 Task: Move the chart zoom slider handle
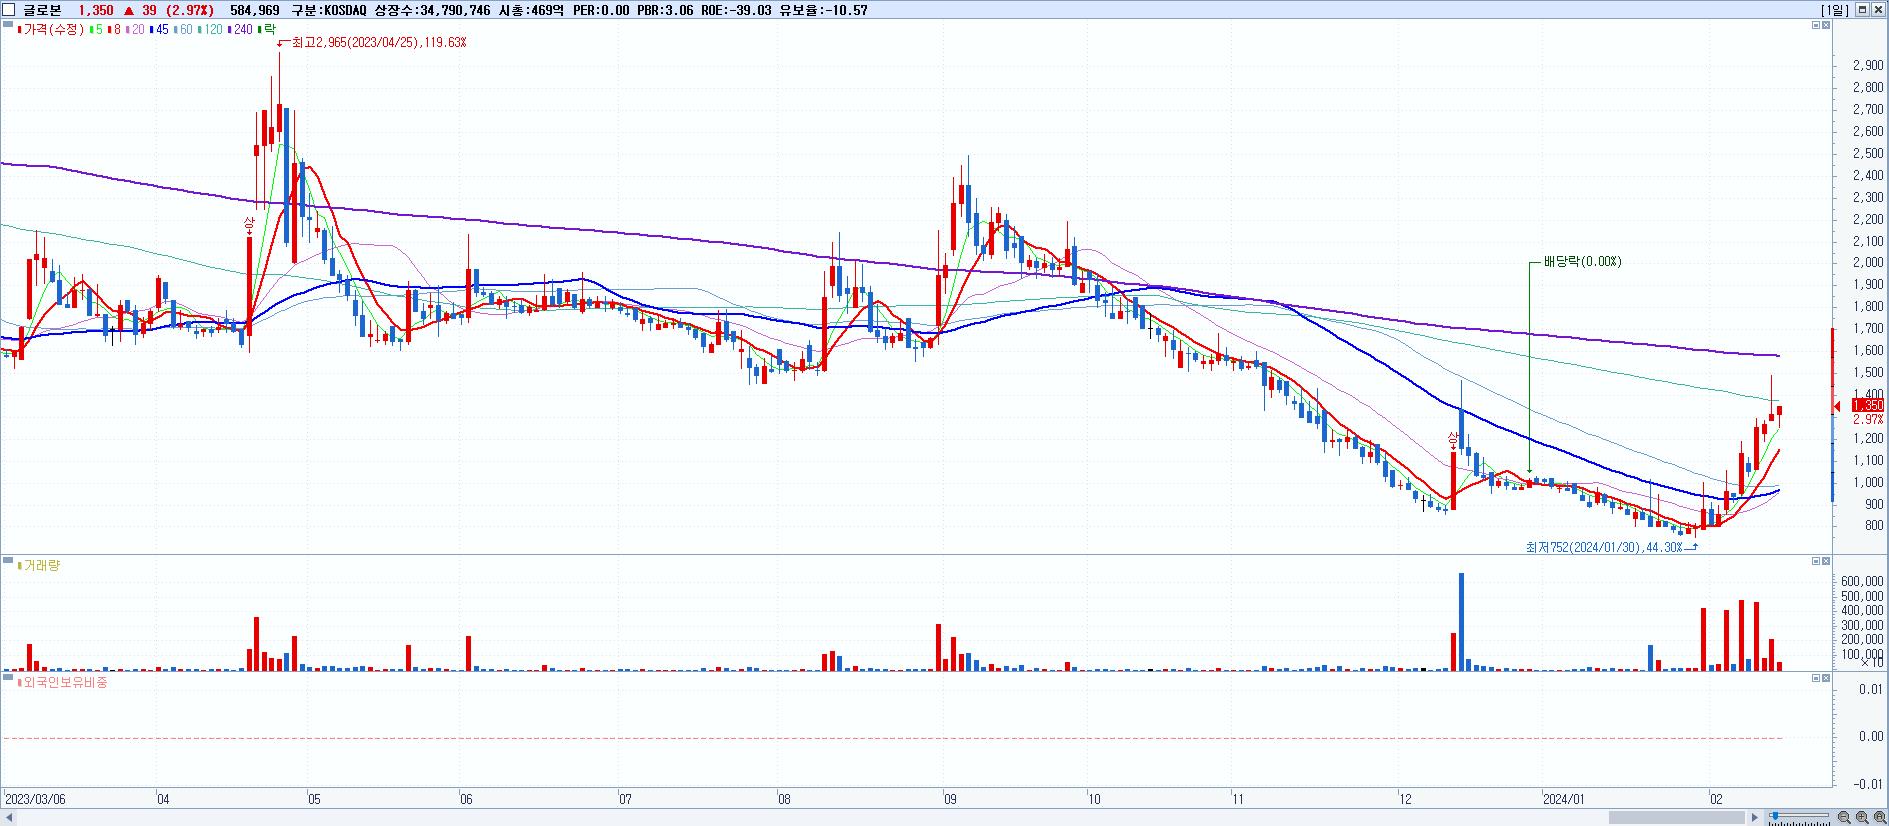[x=1775, y=816]
